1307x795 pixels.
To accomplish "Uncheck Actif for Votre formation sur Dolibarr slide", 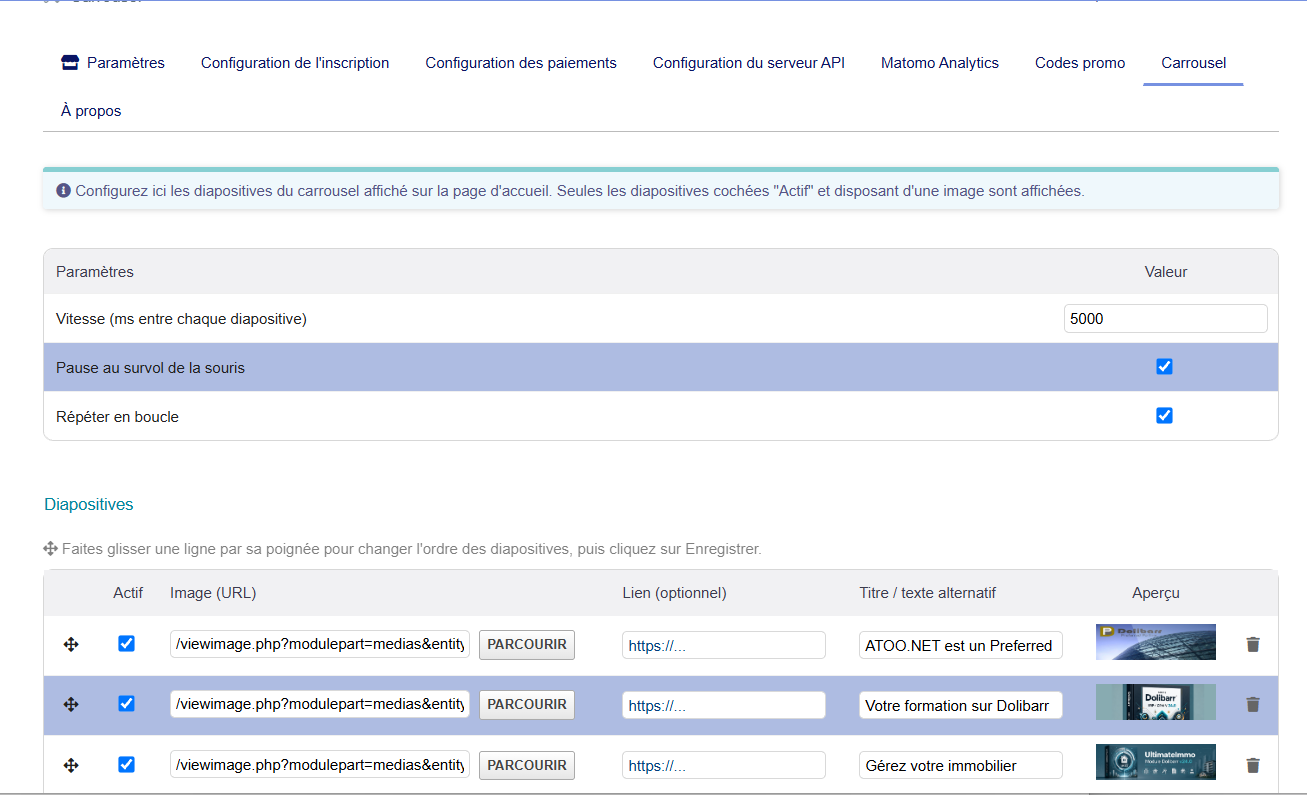I will (126, 704).
